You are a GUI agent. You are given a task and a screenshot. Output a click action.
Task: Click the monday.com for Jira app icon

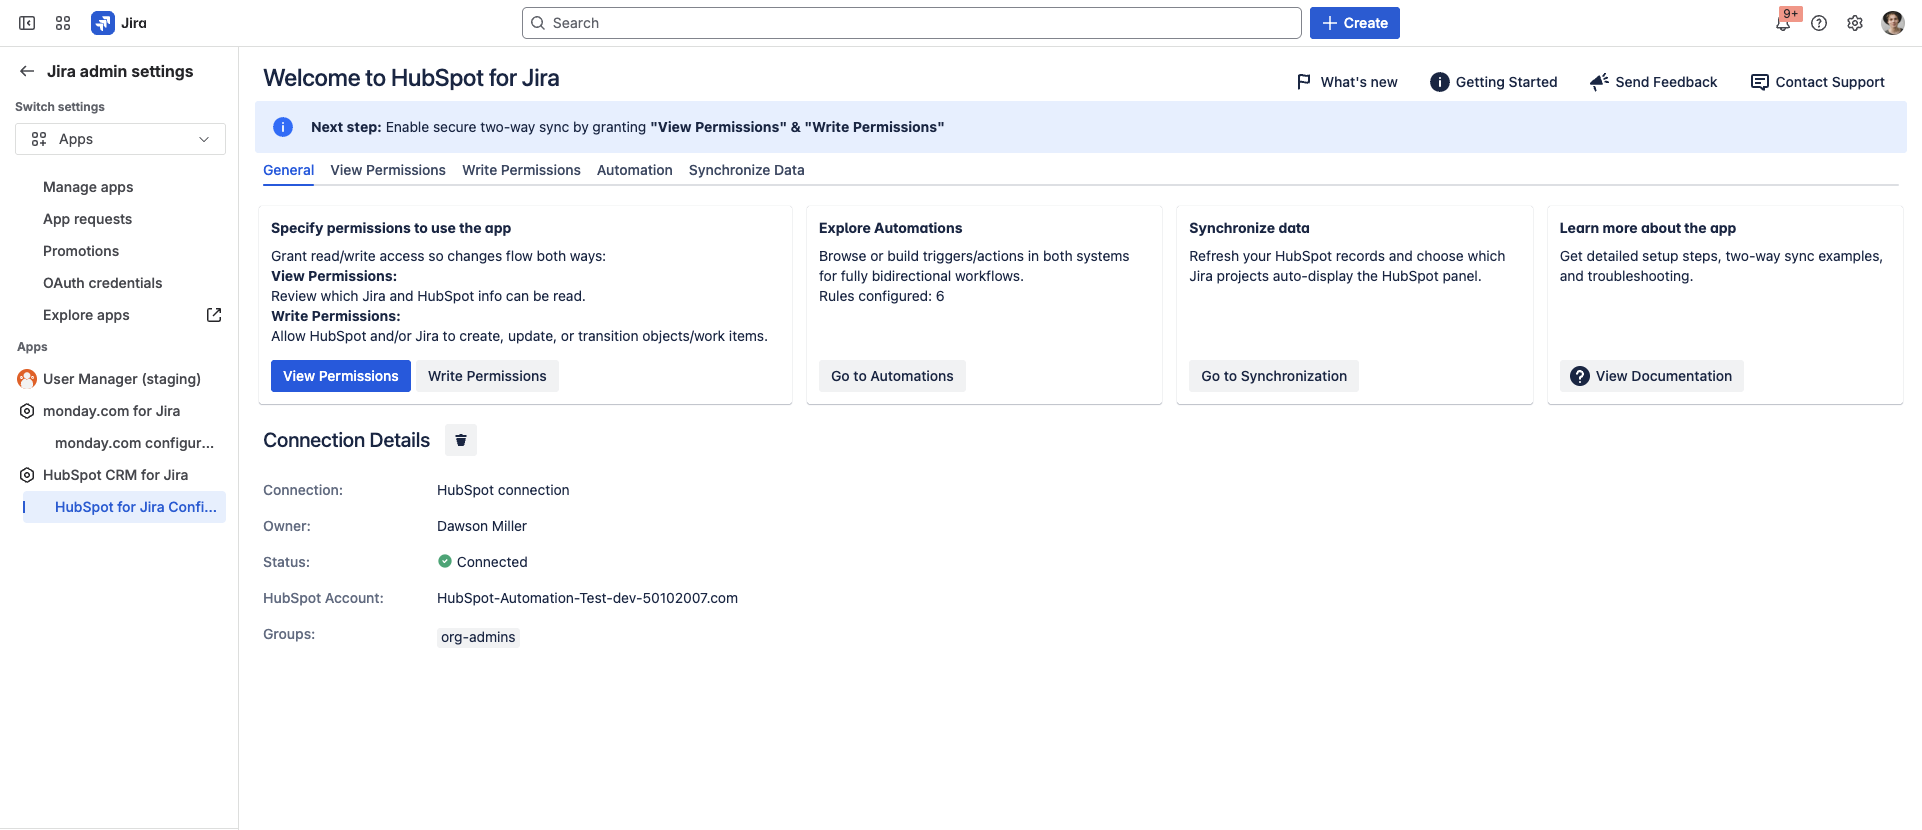coord(27,411)
